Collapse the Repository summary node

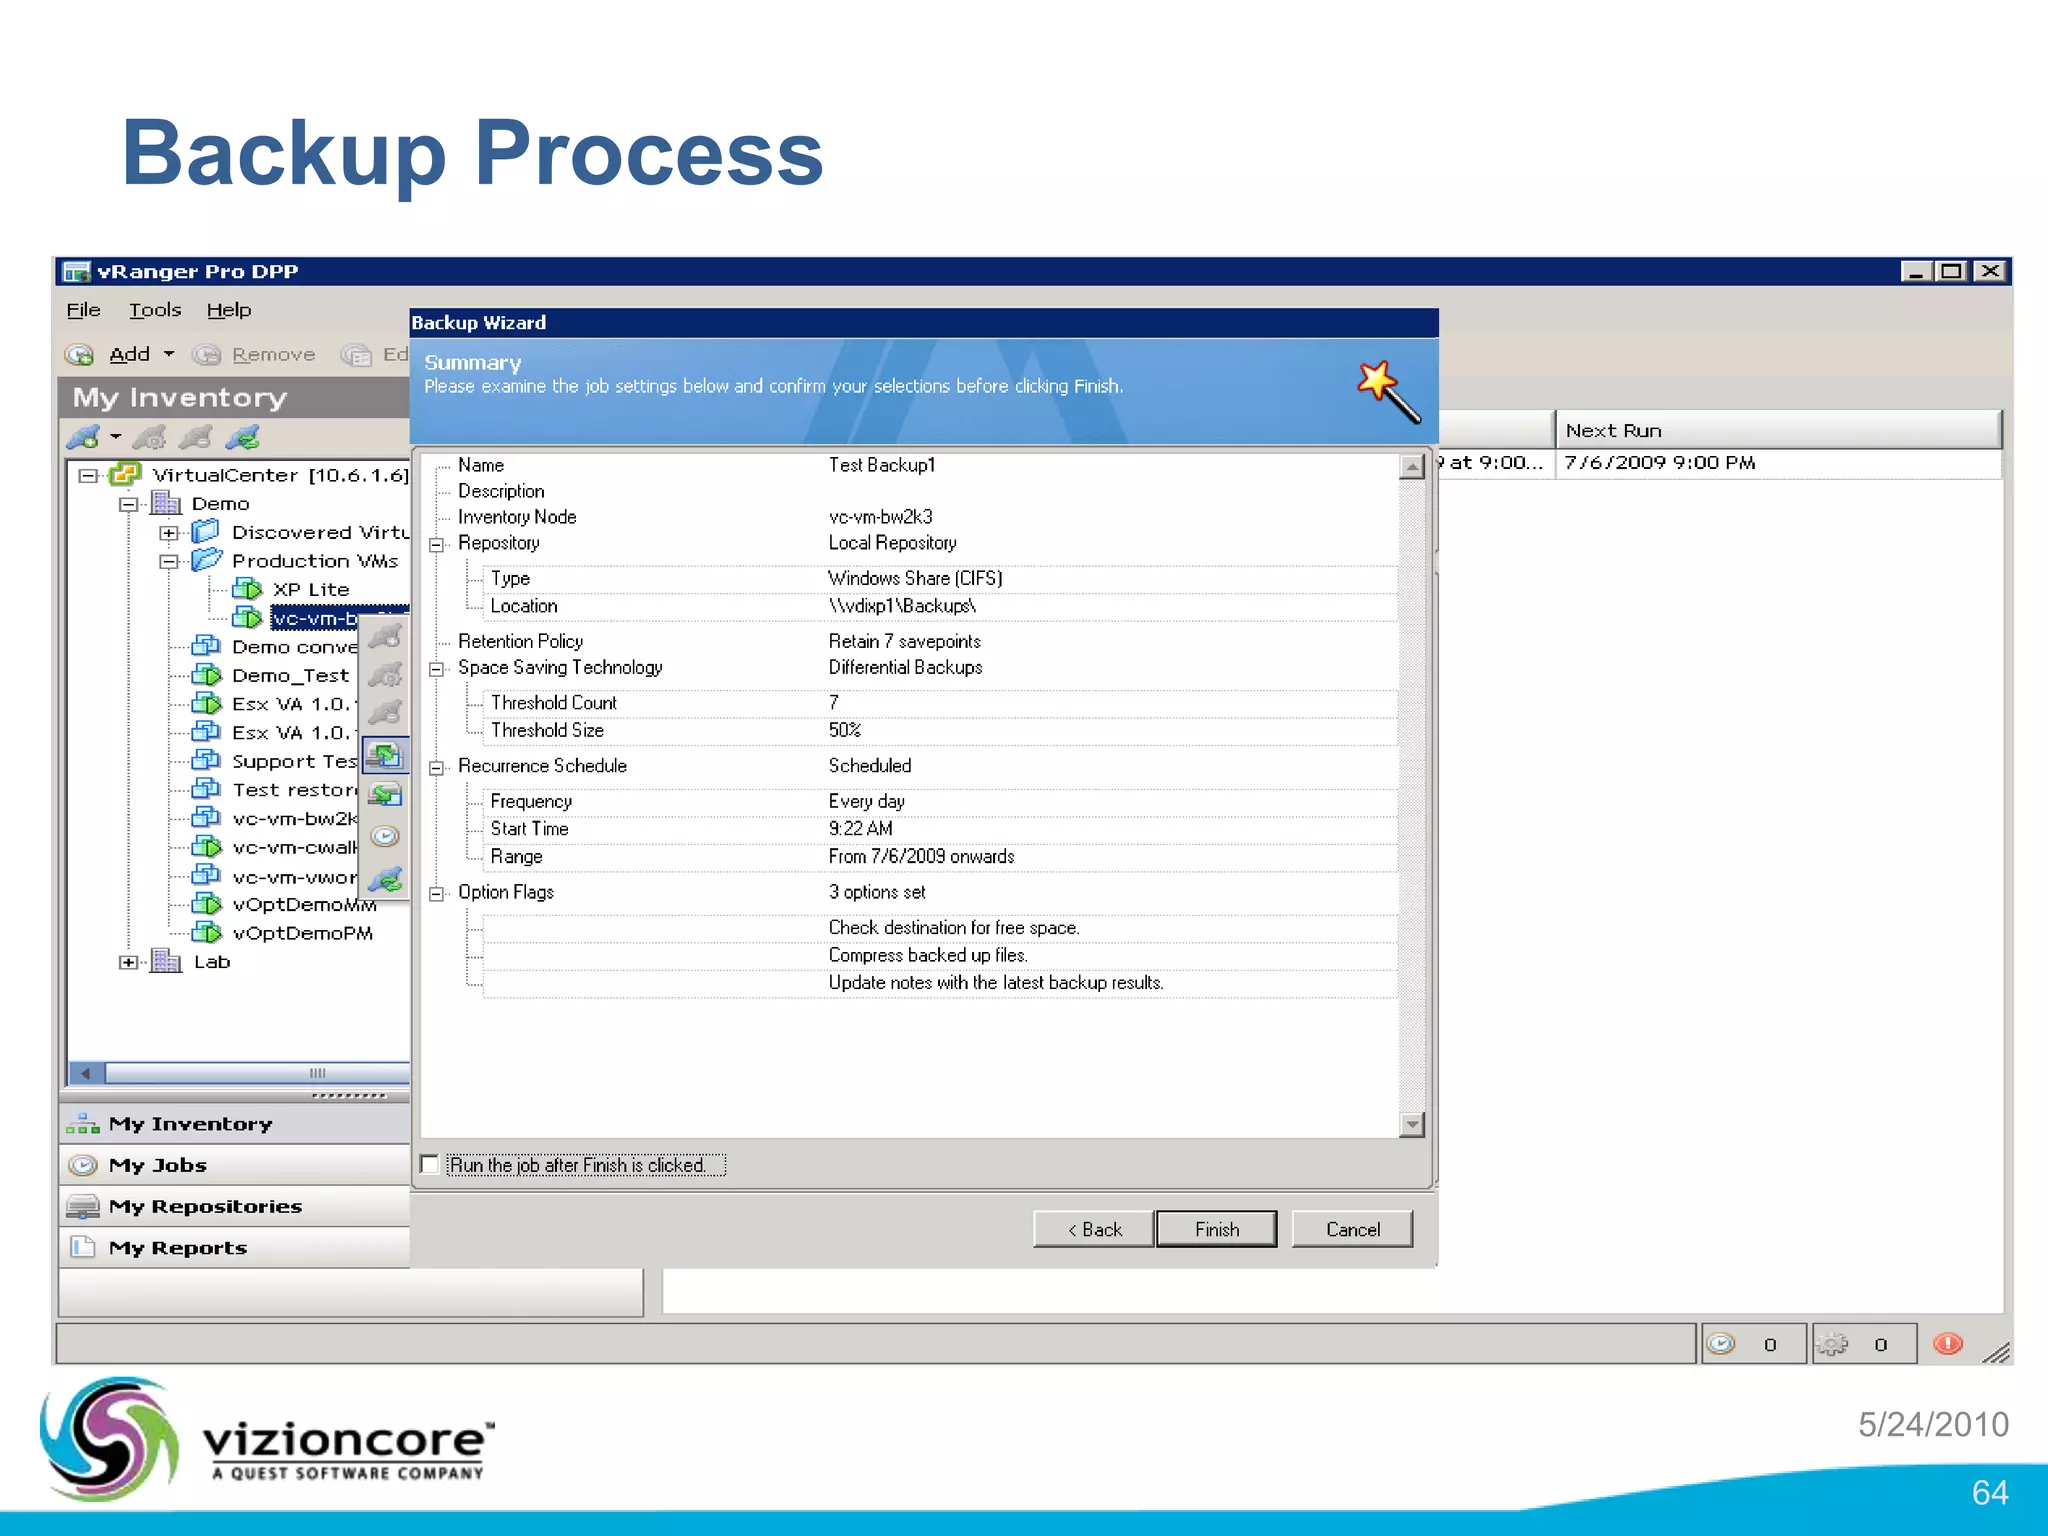click(437, 545)
